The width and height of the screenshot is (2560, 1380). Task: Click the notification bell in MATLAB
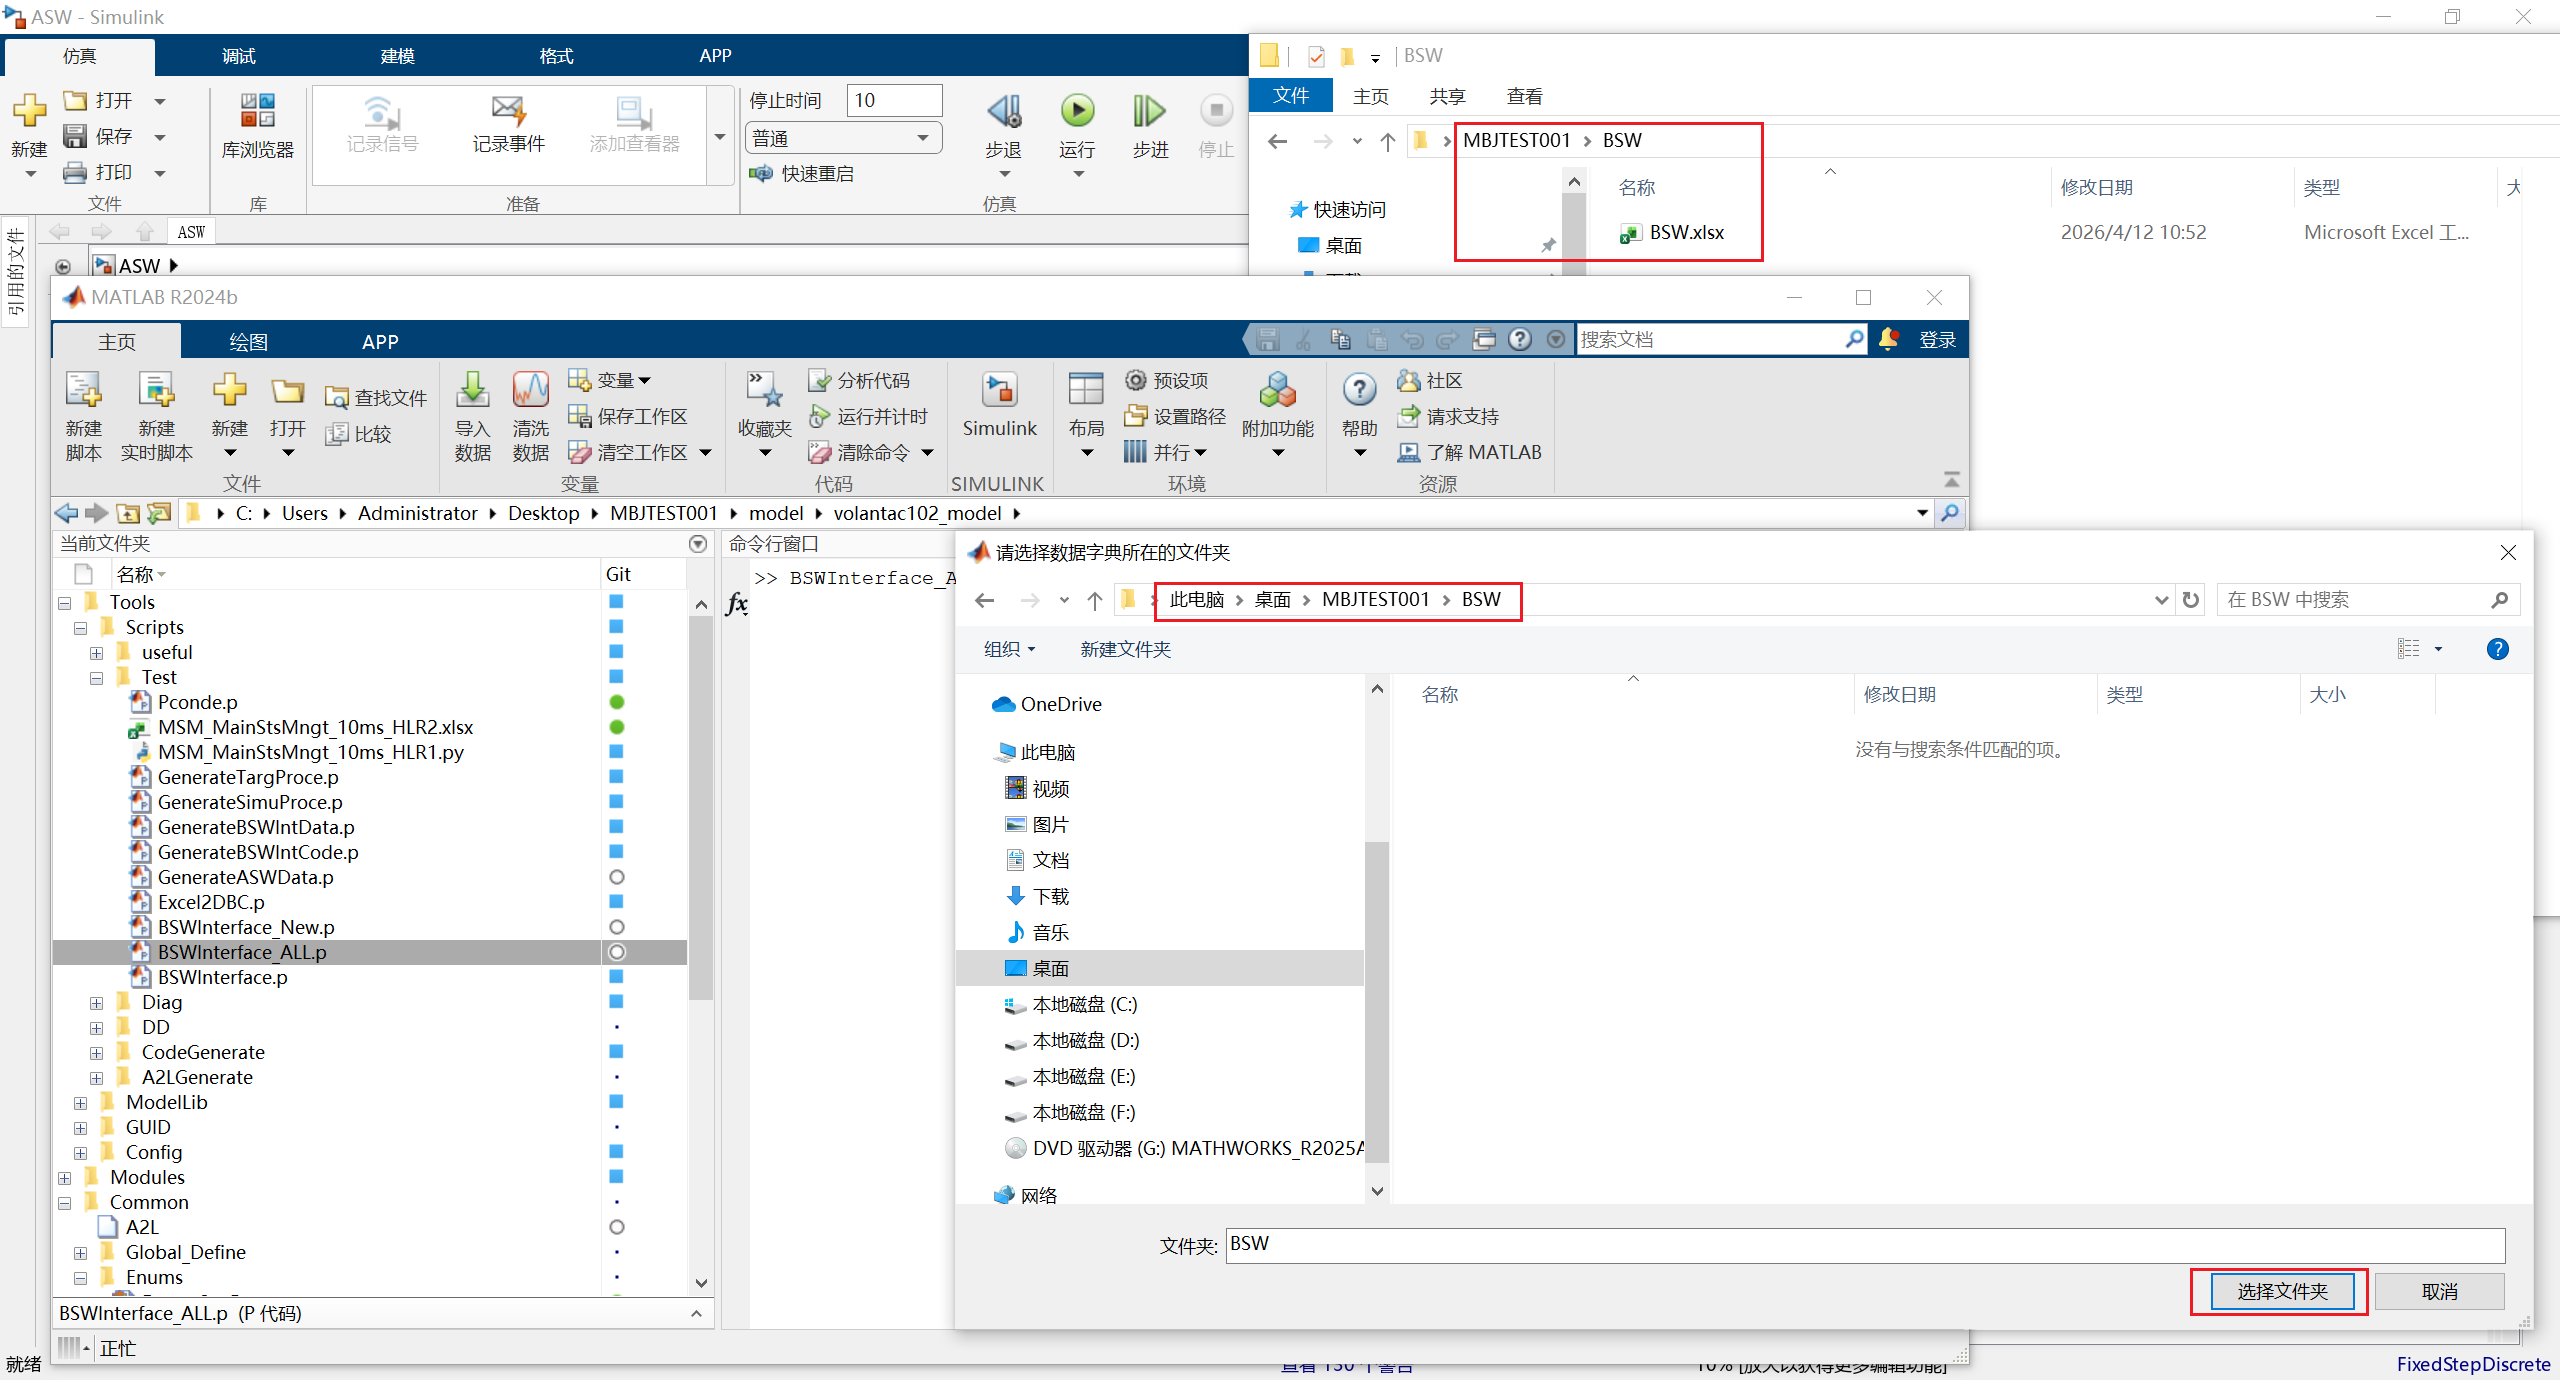(1888, 339)
